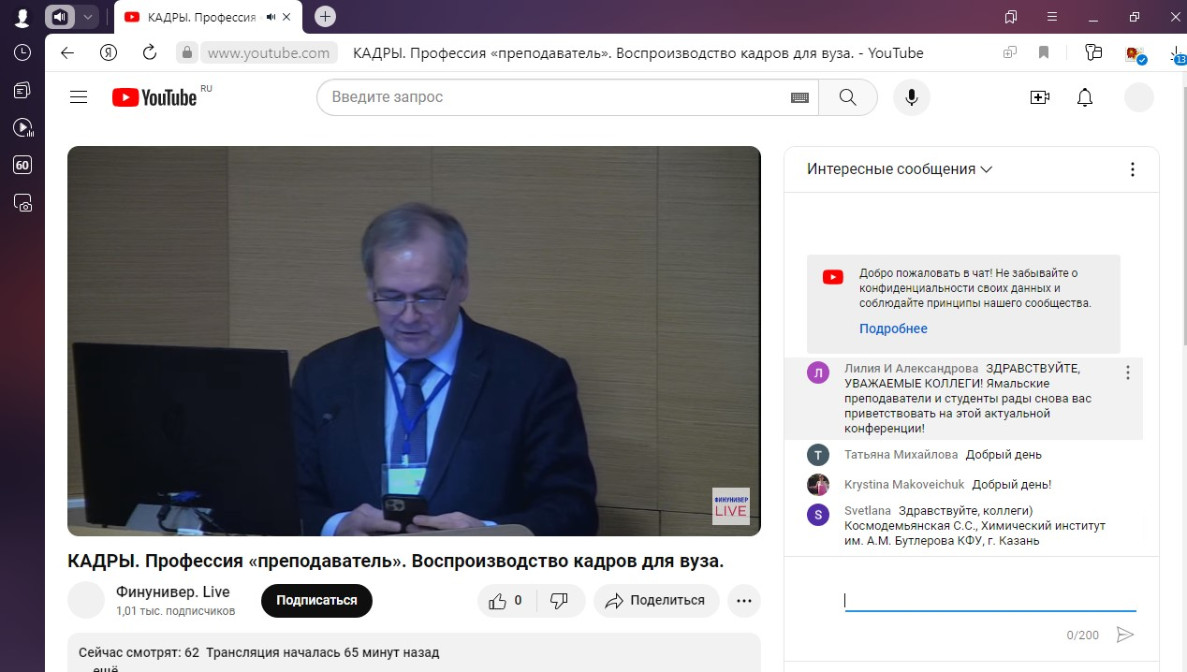The image size is (1187, 672).
Task: Open a new browser tab
Action: coord(325,17)
